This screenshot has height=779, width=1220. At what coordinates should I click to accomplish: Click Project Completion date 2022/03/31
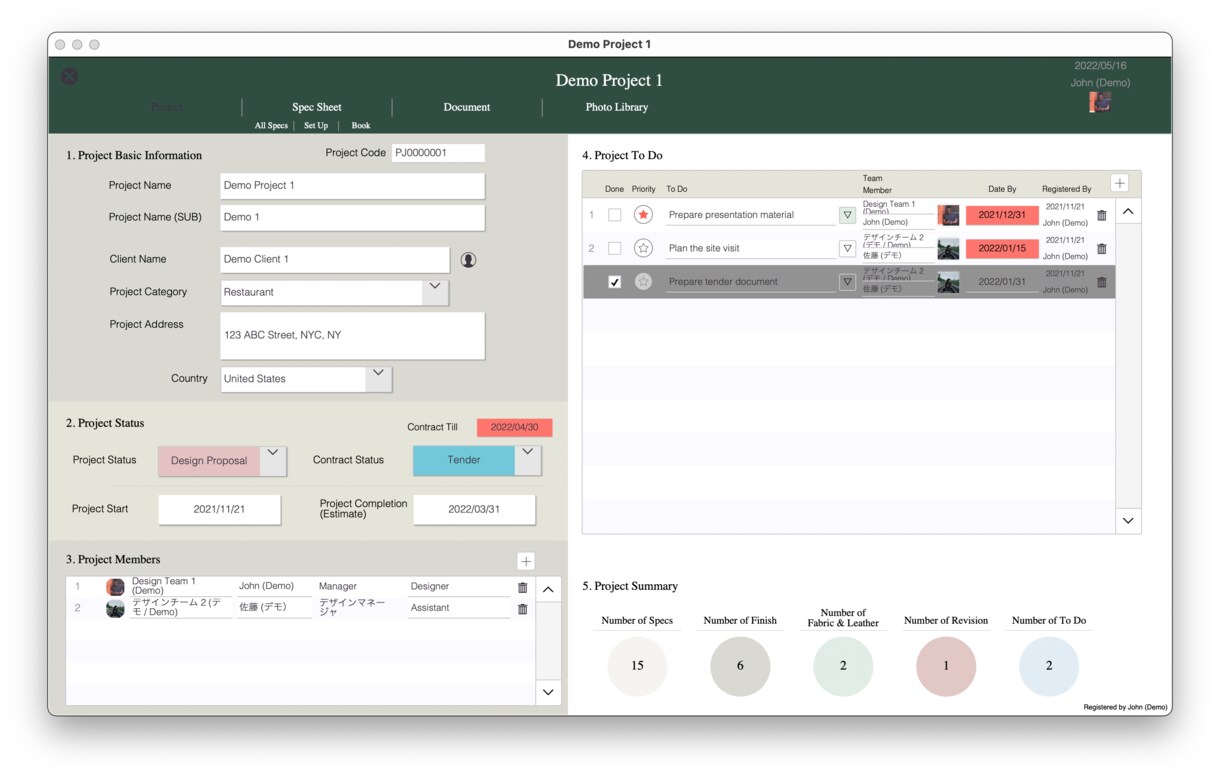[474, 509]
